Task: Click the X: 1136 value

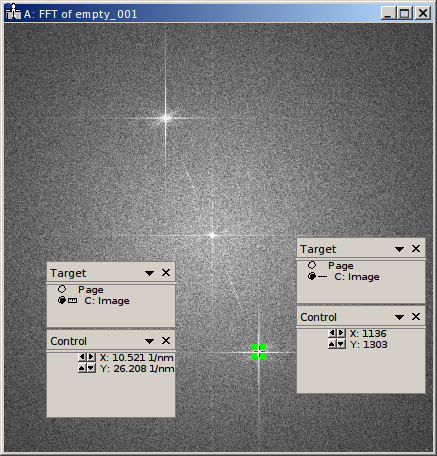Action: pyautogui.click(x=368, y=334)
